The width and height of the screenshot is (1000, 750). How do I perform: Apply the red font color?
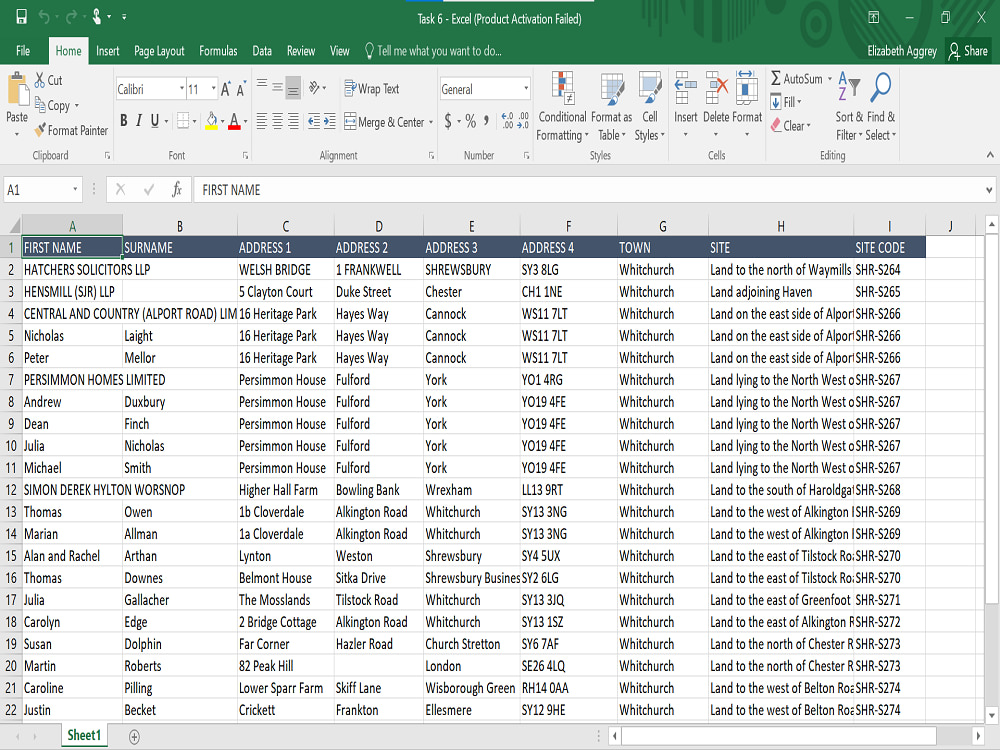(x=234, y=121)
